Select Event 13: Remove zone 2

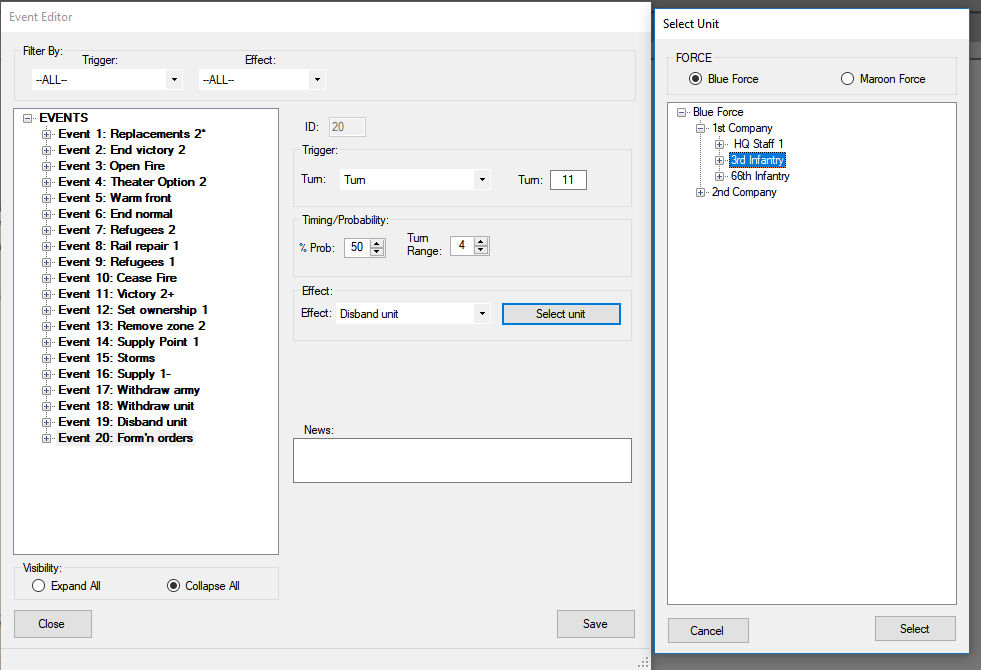pyautogui.click(x=132, y=326)
